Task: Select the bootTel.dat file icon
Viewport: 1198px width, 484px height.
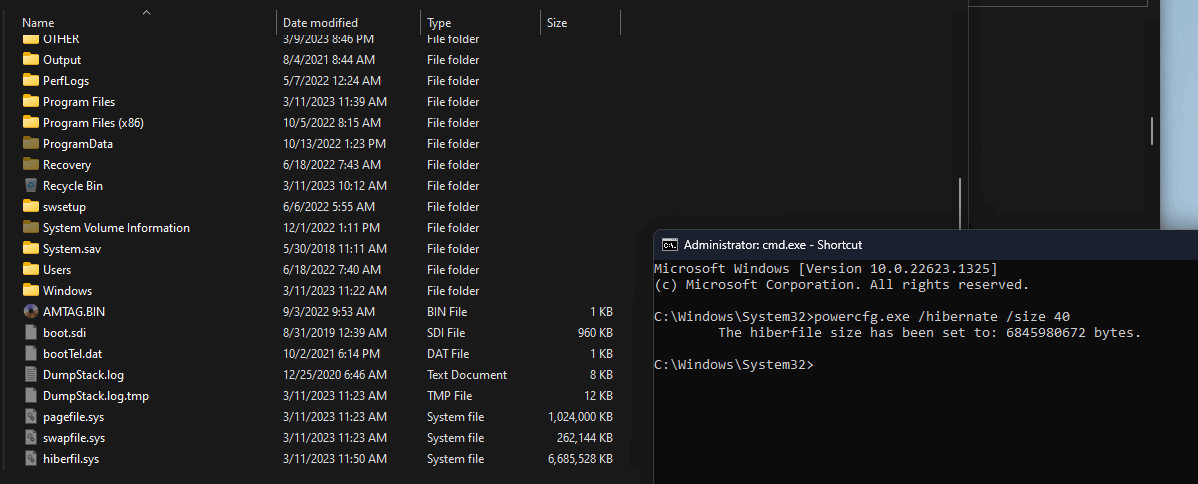Action: click(31, 353)
